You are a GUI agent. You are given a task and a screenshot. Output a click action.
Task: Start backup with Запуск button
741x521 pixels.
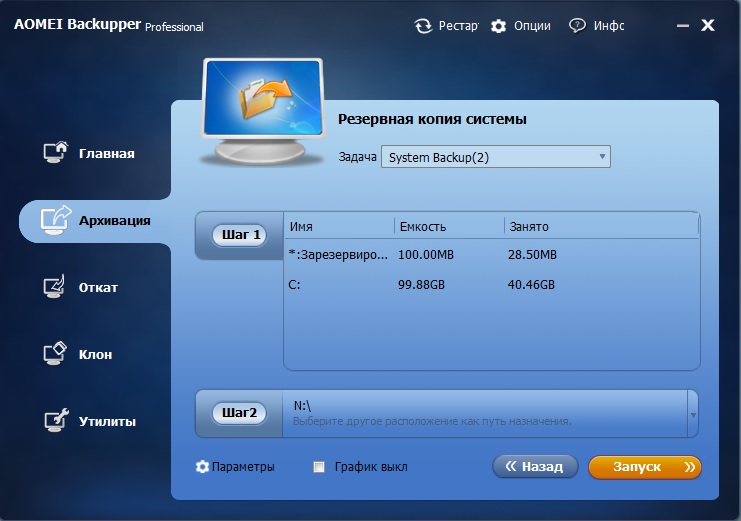645,467
